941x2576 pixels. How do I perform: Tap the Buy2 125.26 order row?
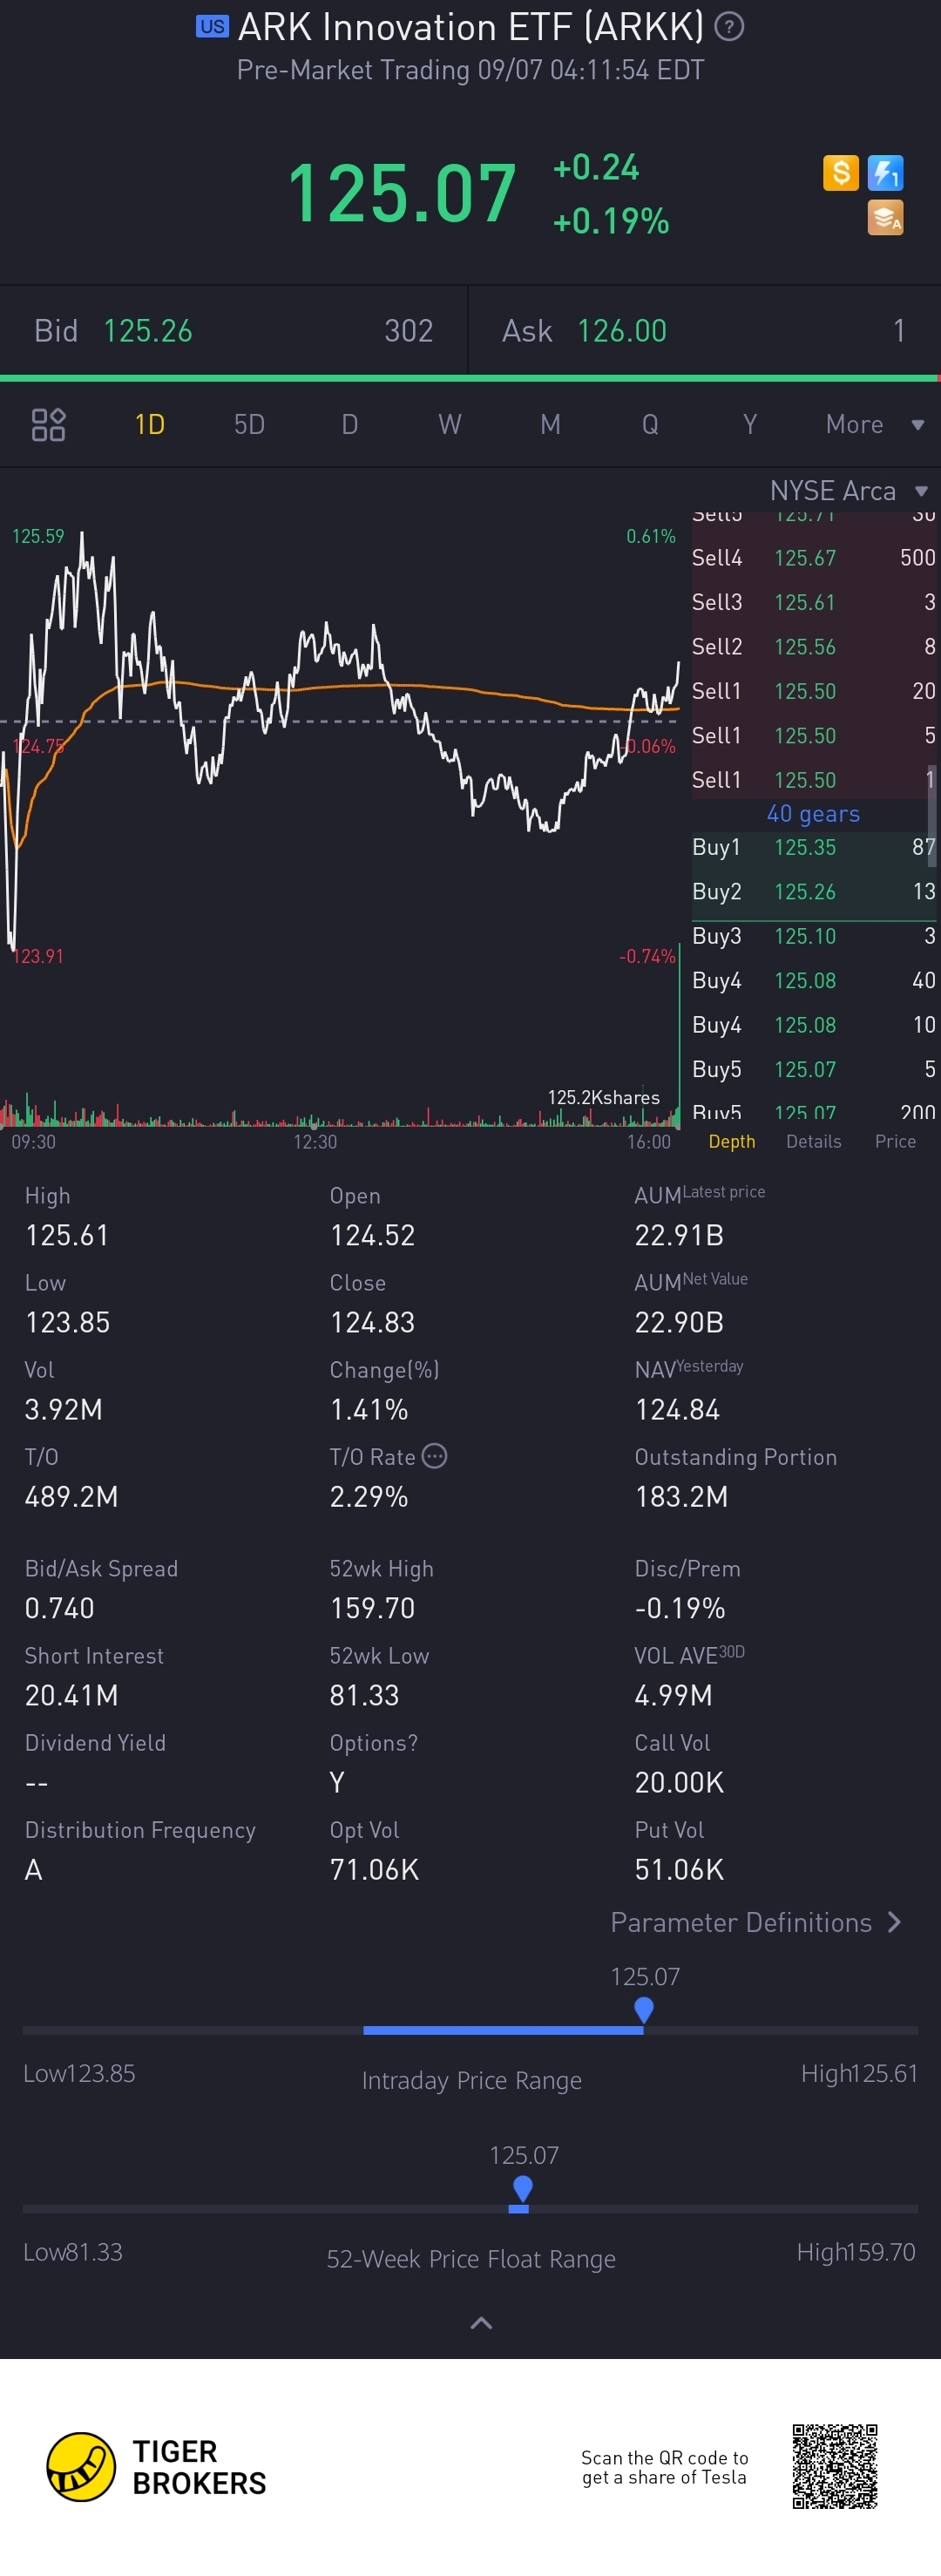tap(814, 891)
